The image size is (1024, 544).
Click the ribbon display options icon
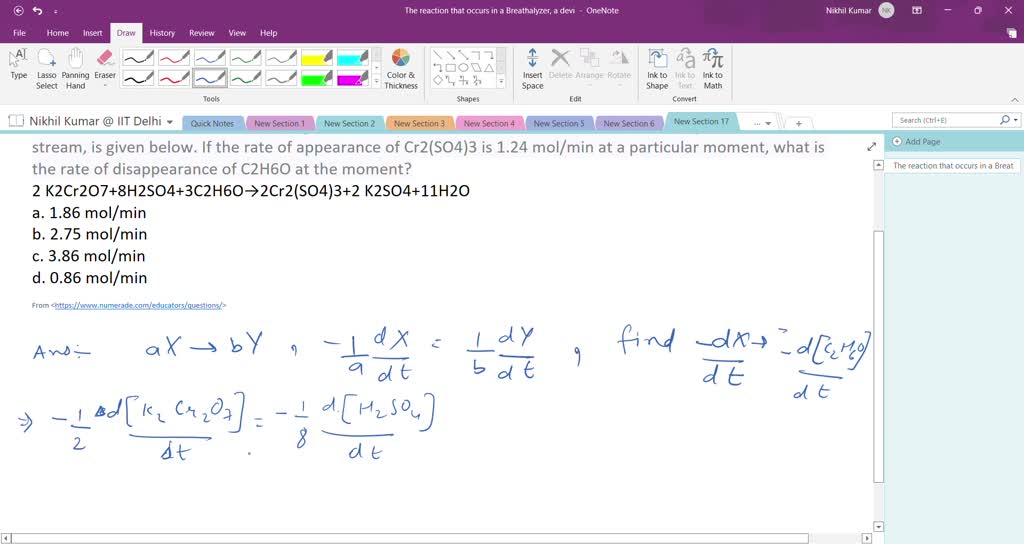pos(917,10)
